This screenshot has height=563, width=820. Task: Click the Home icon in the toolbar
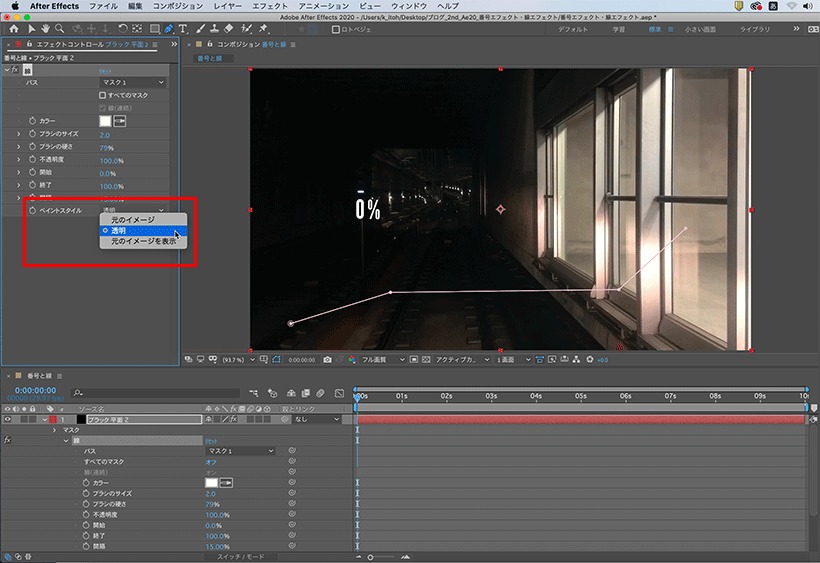tap(14, 29)
